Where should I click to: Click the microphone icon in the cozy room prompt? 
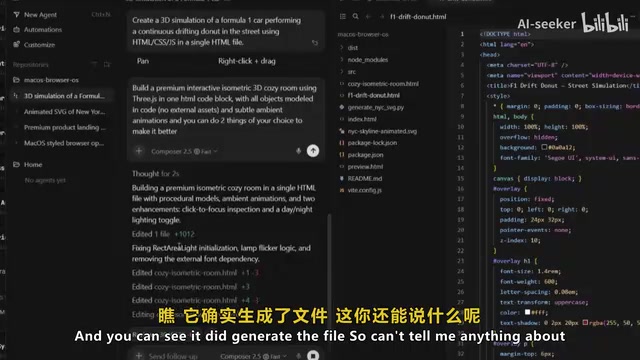pyautogui.click(x=298, y=151)
